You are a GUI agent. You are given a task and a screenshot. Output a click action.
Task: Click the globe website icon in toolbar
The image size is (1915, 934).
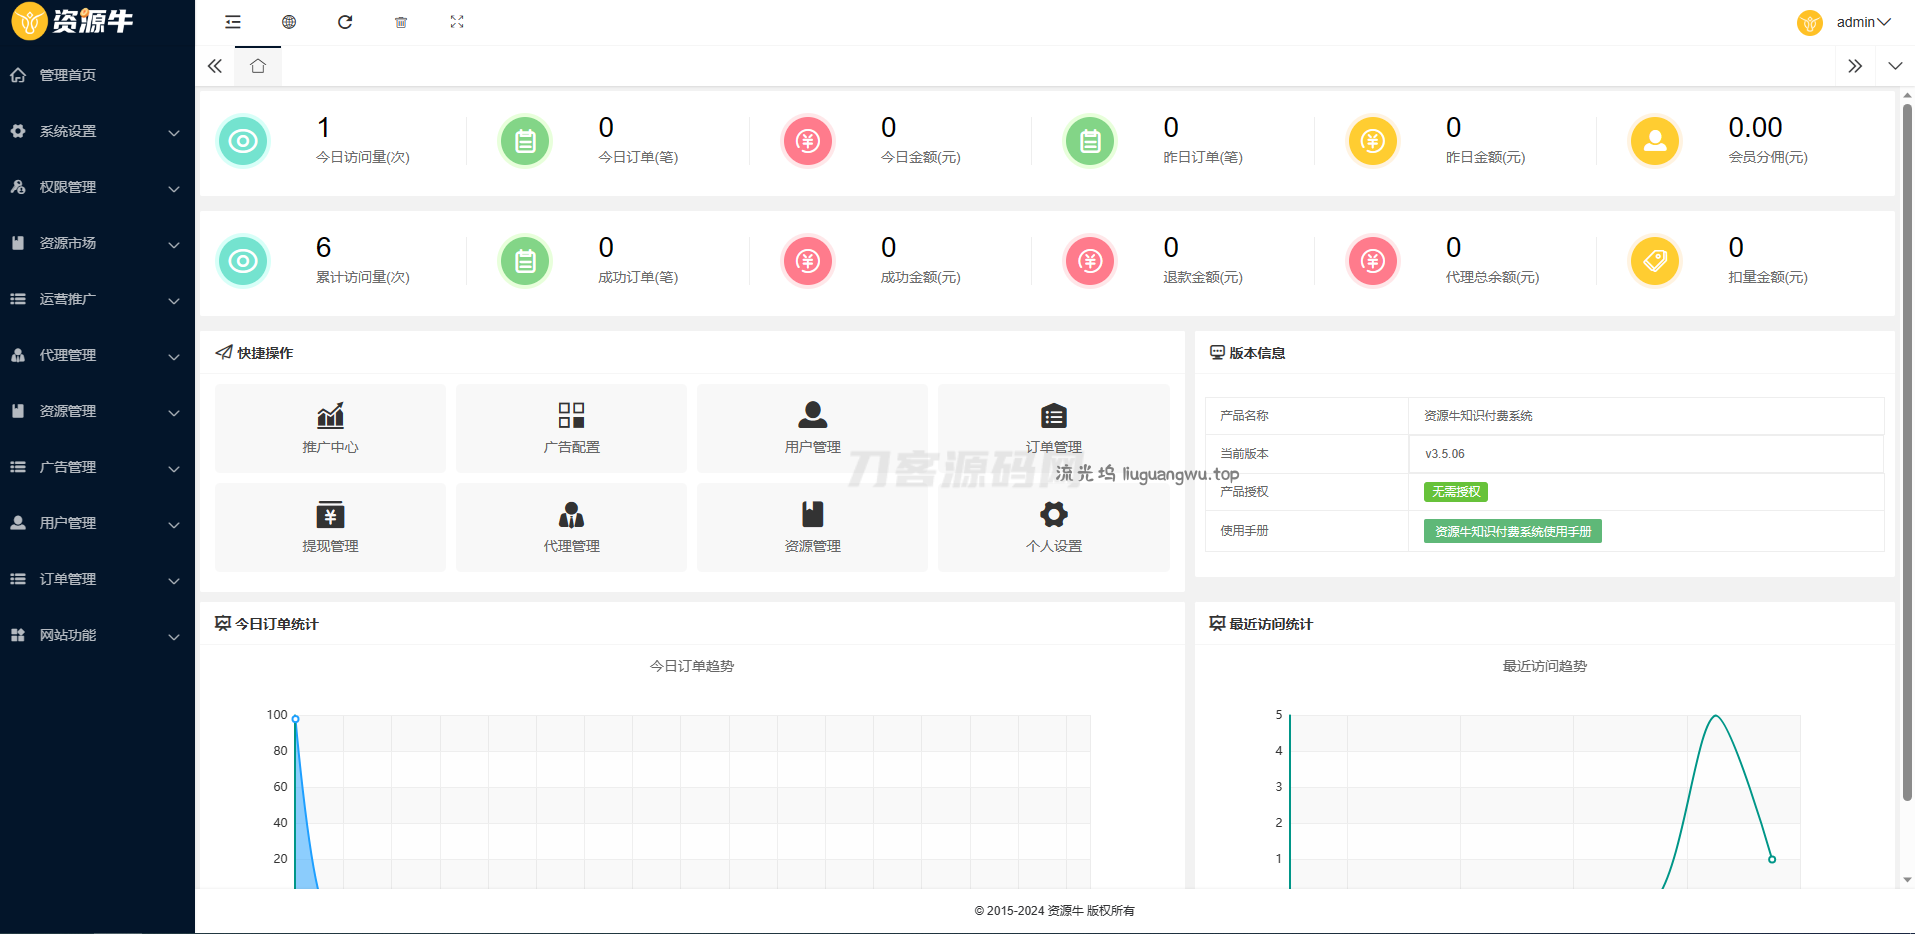pos(289,22)
